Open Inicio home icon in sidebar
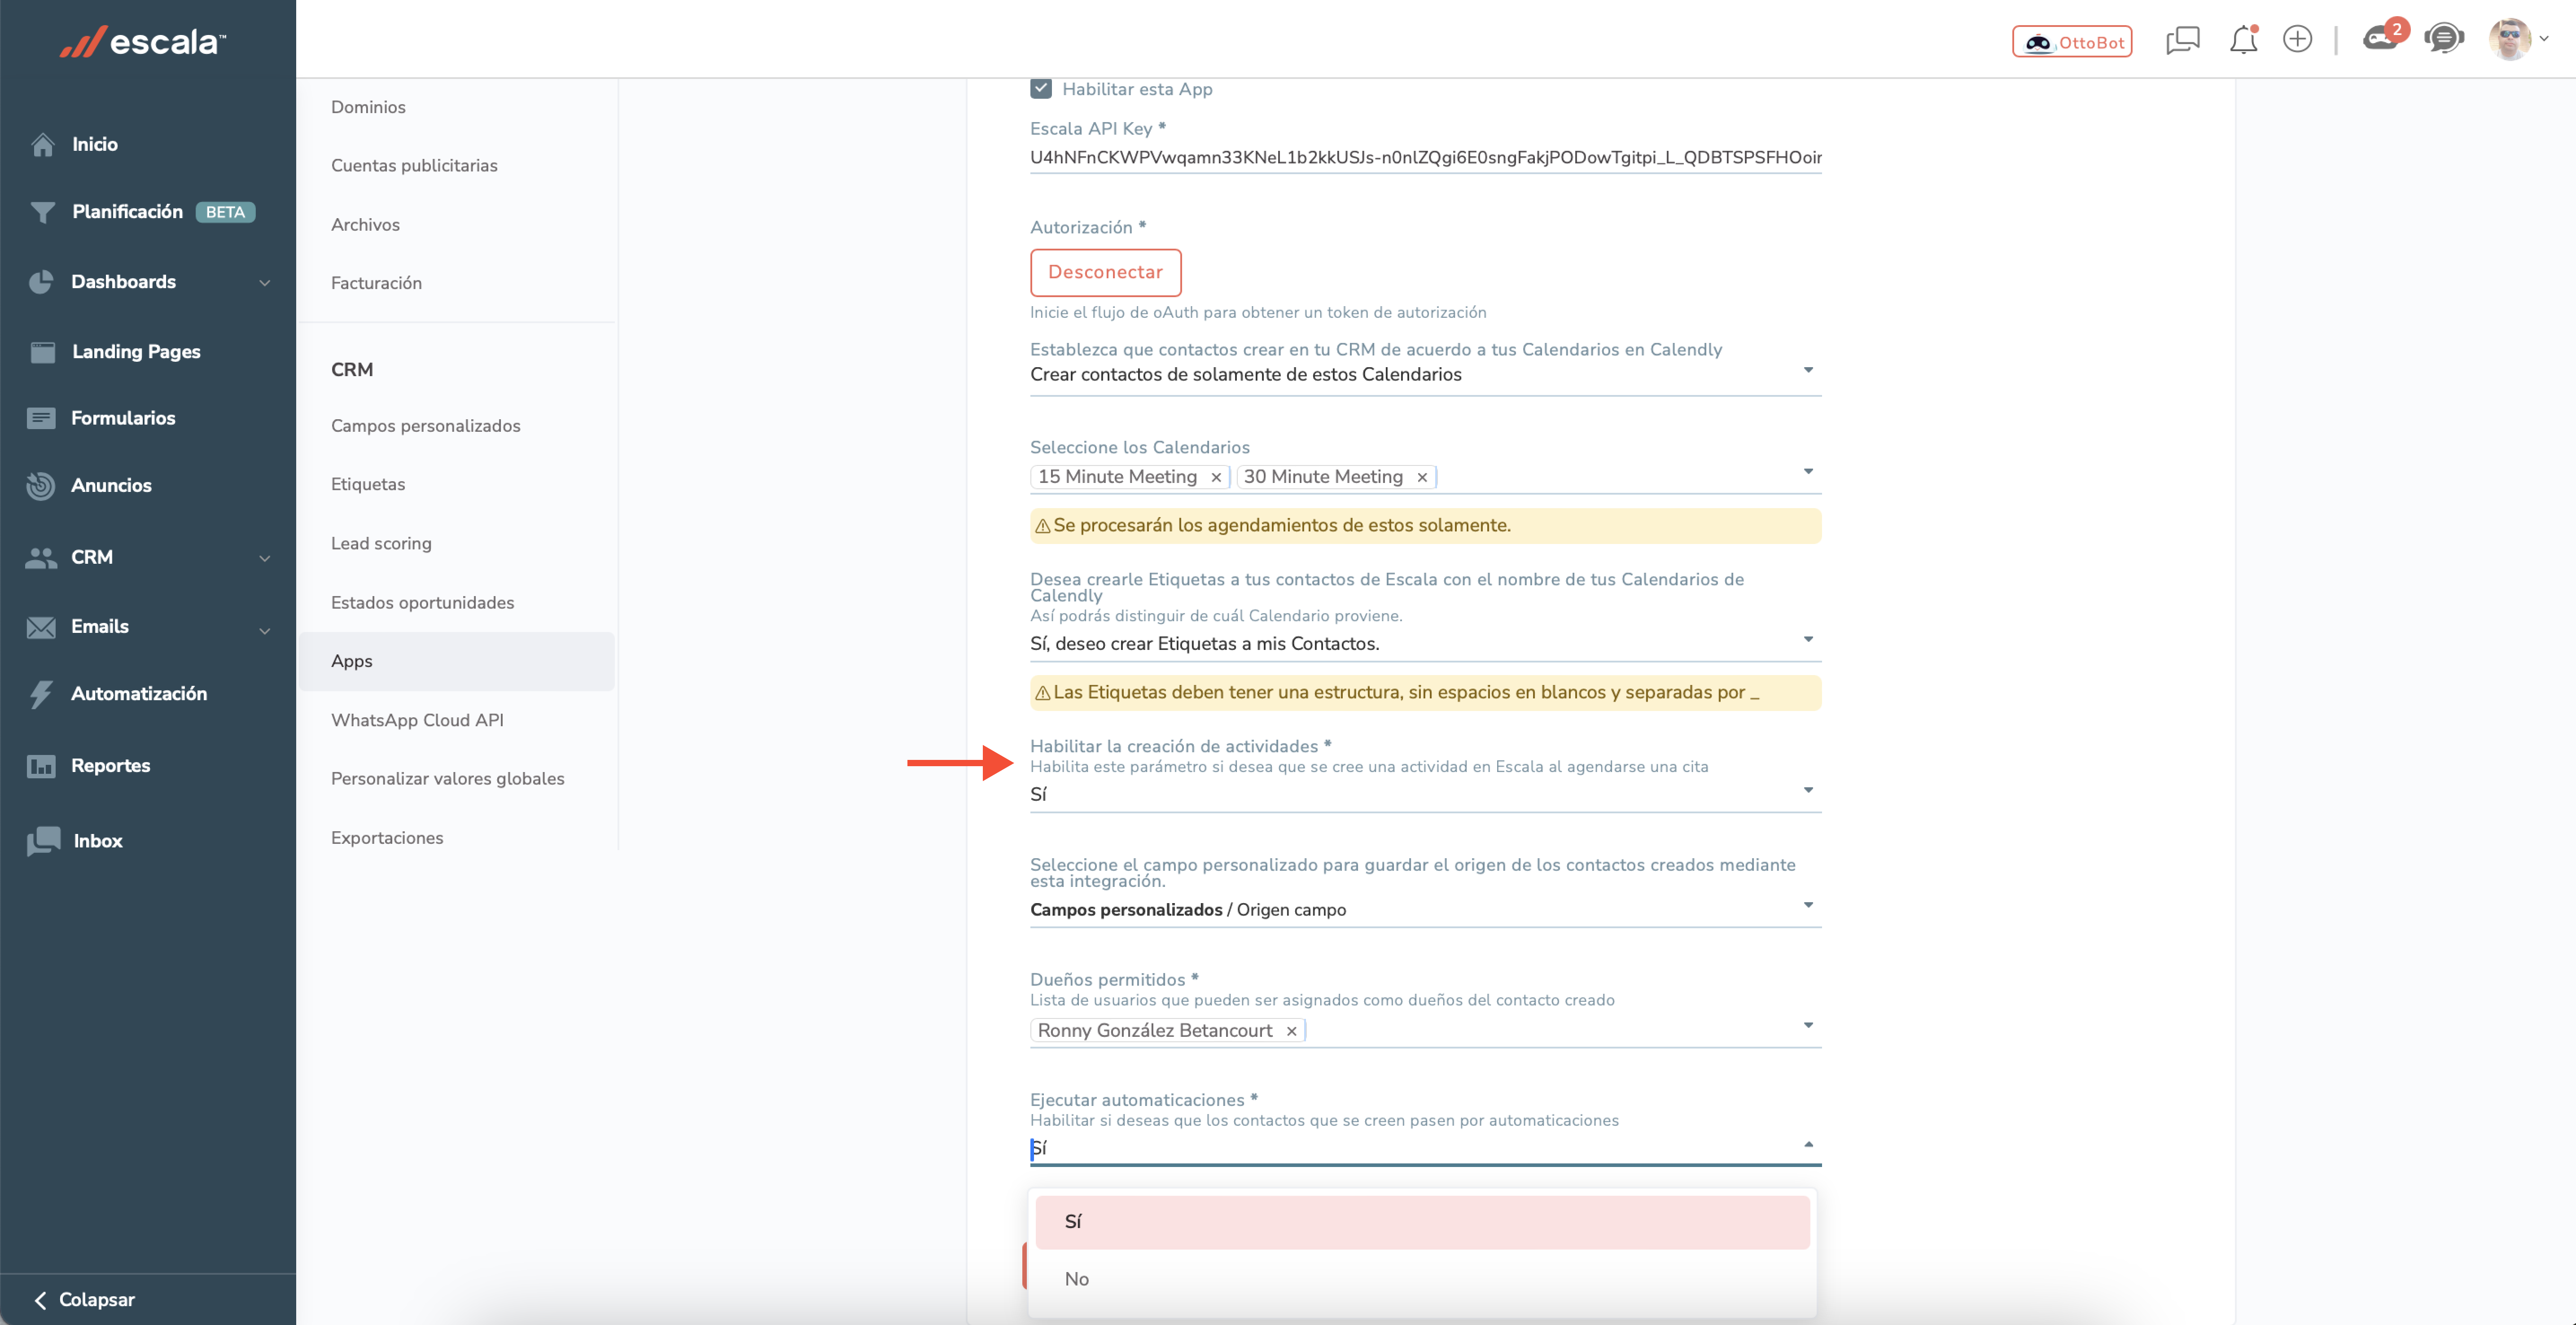This screenshot has width=2576, height=1325. click(42, 144)
